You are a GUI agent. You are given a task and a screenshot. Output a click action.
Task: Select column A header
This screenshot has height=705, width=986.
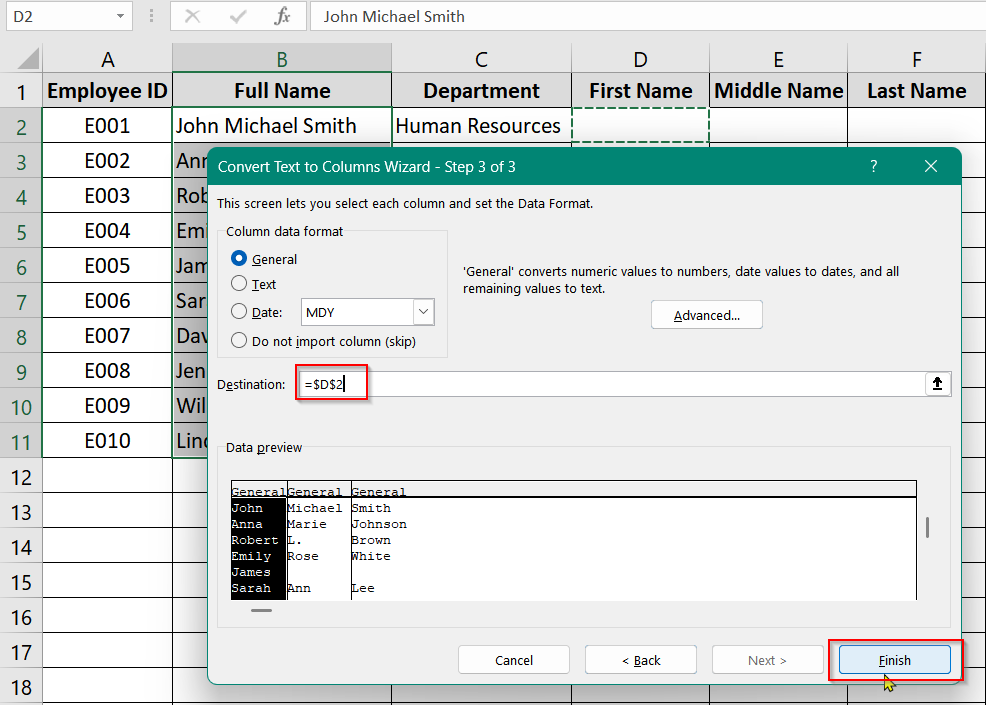tap(108, 59)
